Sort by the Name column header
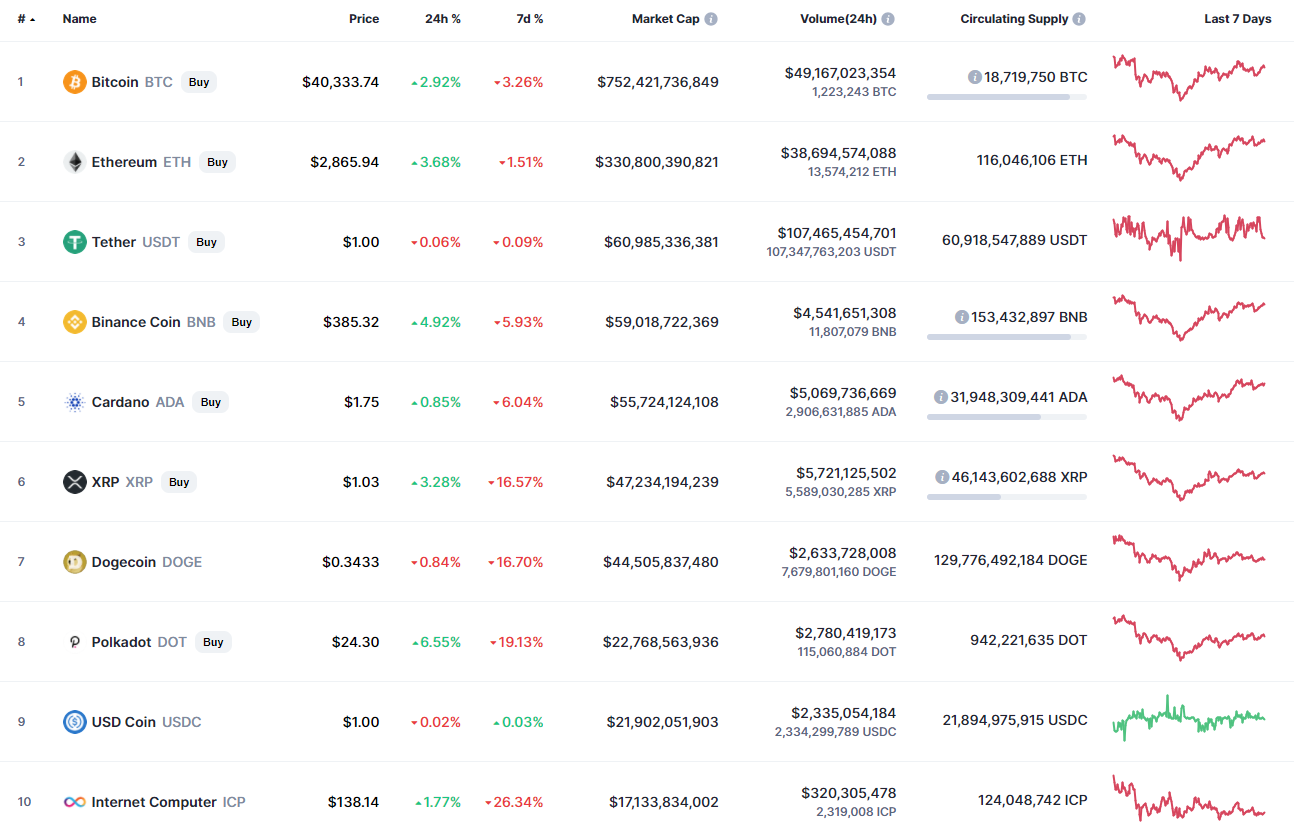1294x830 pixels. click(81, 19)
